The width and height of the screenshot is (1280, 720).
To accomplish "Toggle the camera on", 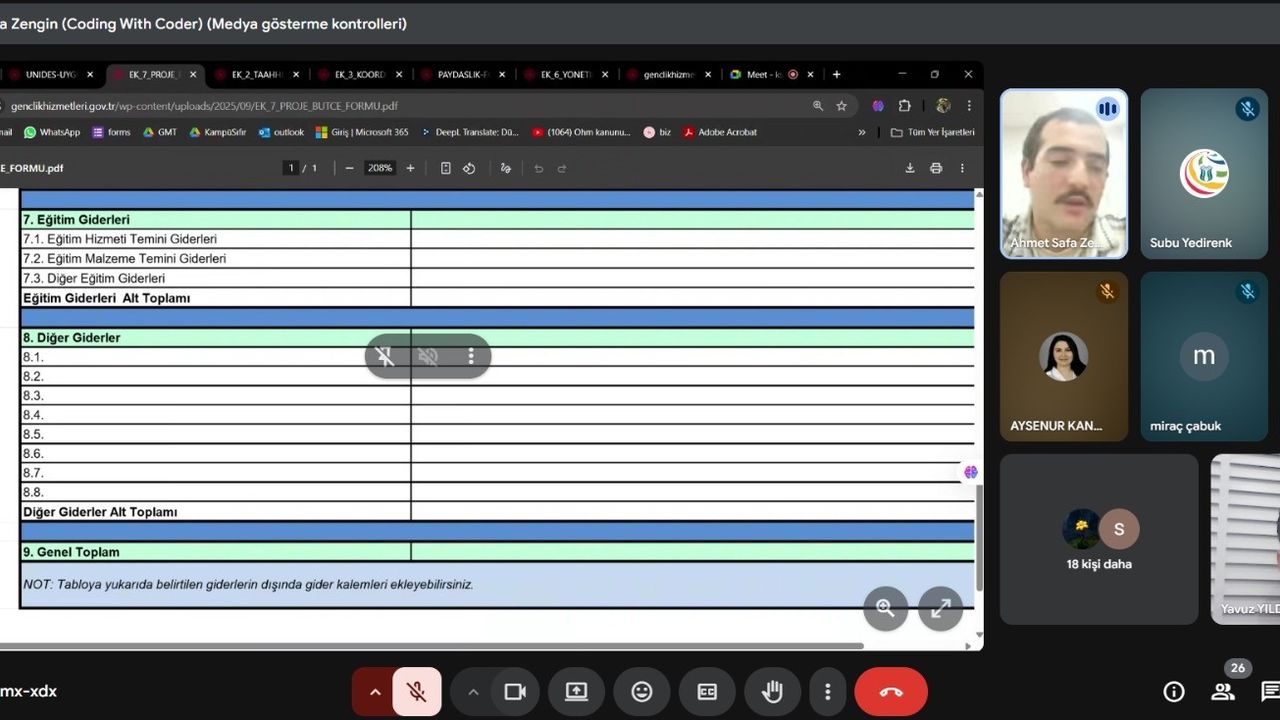I will [515, 692].
